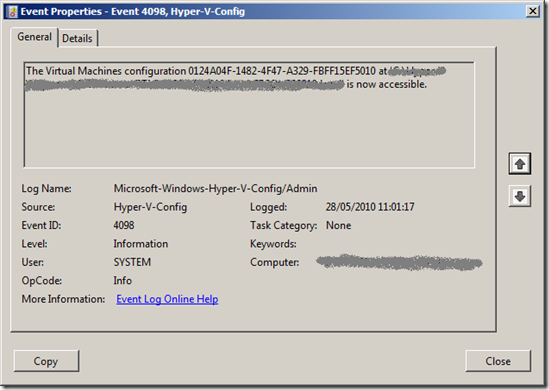Image resolution: width=549 pixels, height=390 pixels.
Task: Click the Computer label
Action: tap(274, 262)
